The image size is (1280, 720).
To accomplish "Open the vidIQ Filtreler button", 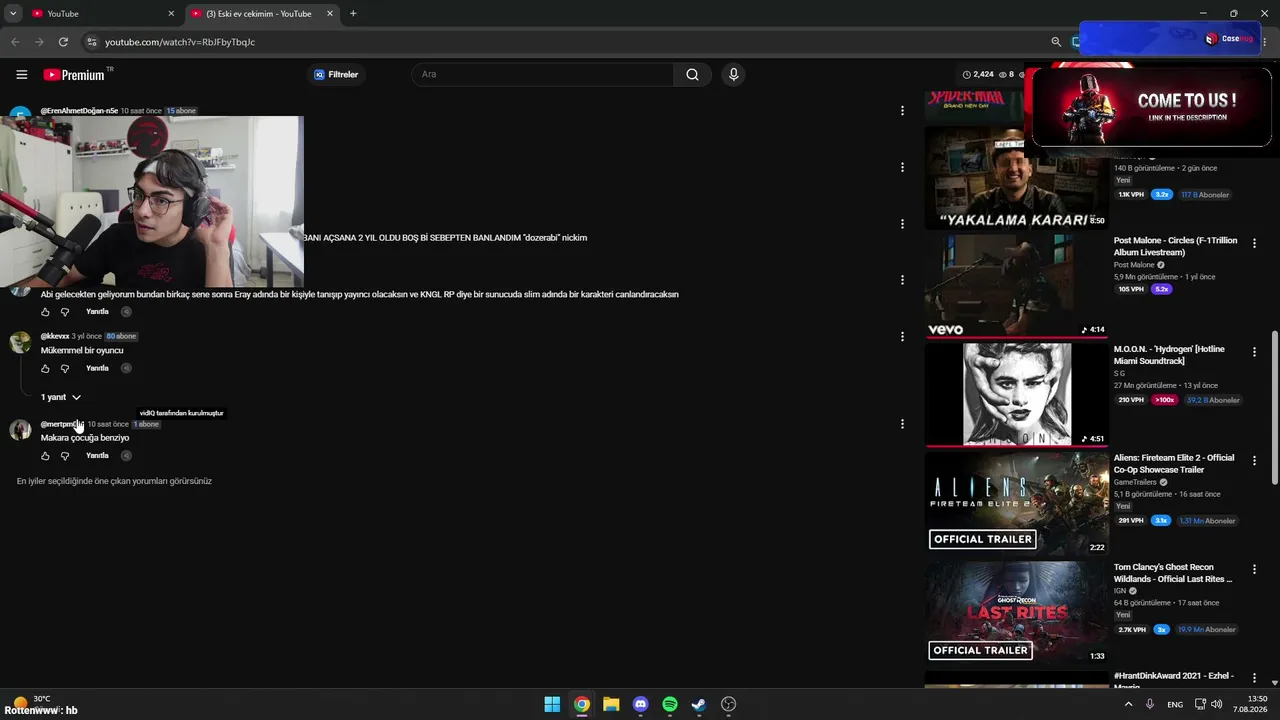I will [336, 75].
